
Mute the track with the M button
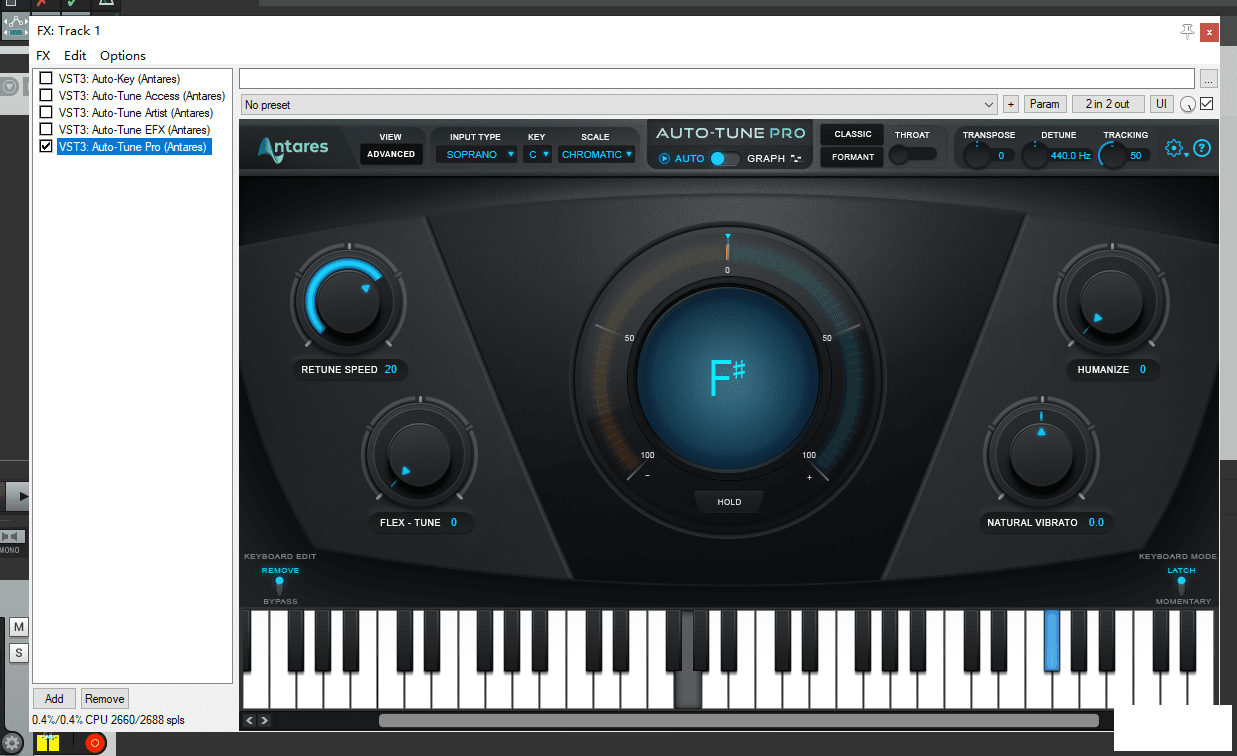click(19, 627)
